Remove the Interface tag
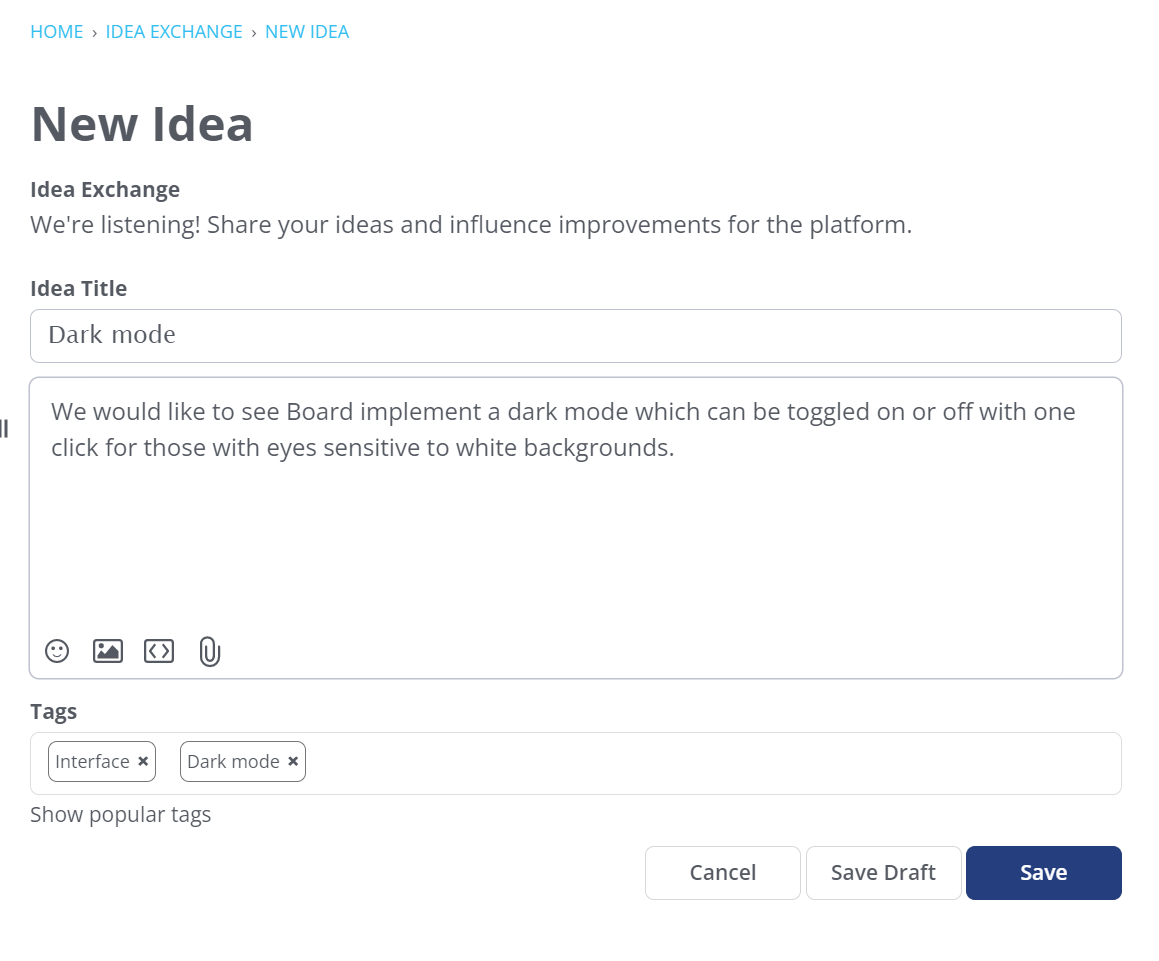The width and height of the screenshot is (1159, 961). (143, 762)
